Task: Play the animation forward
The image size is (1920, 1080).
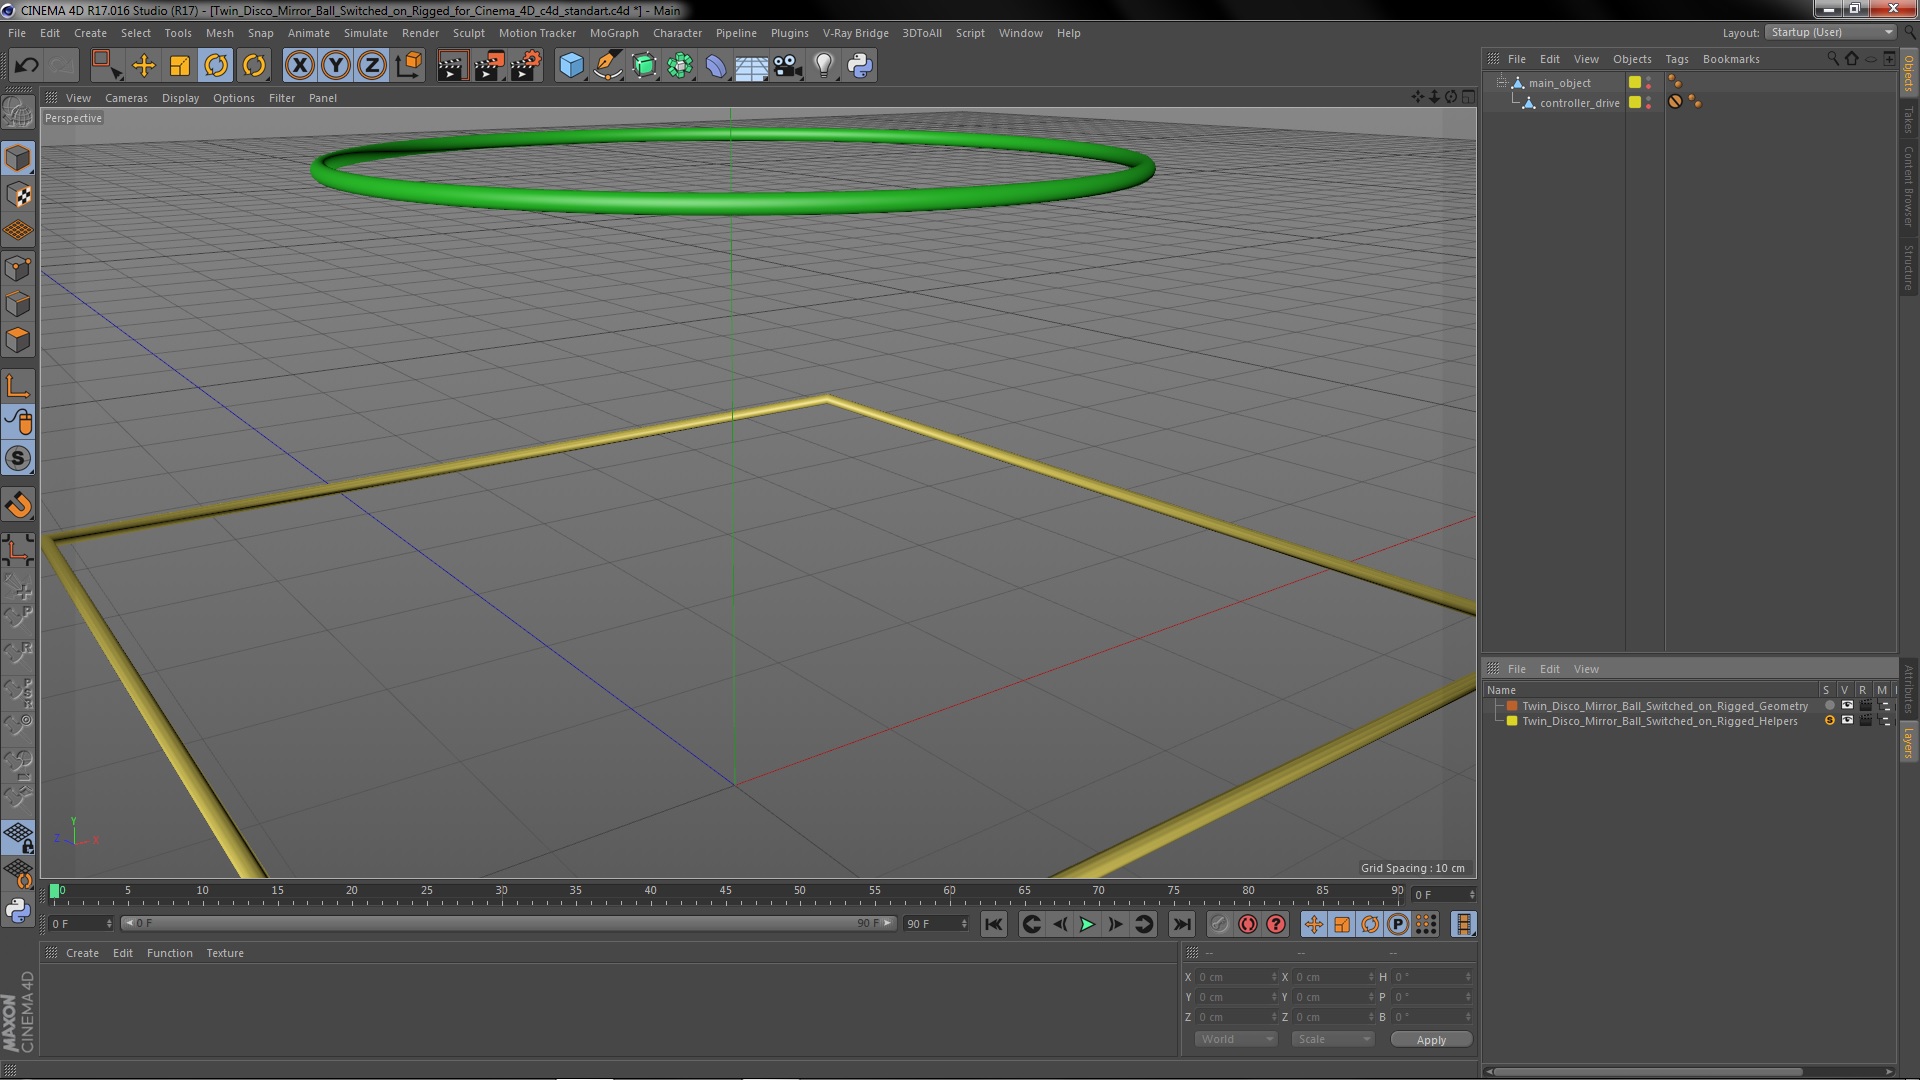Action: (x=1087, y=924)
